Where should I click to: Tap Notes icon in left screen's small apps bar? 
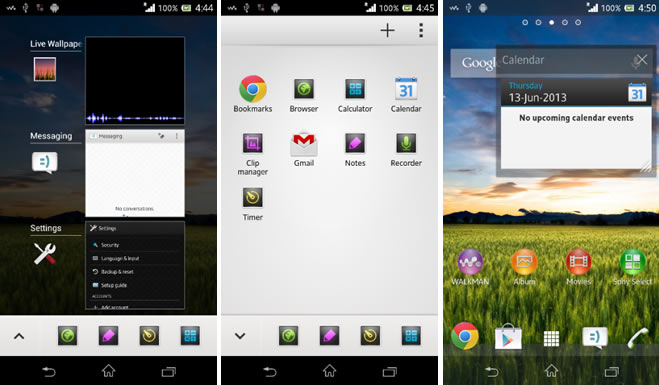(108, 336)
